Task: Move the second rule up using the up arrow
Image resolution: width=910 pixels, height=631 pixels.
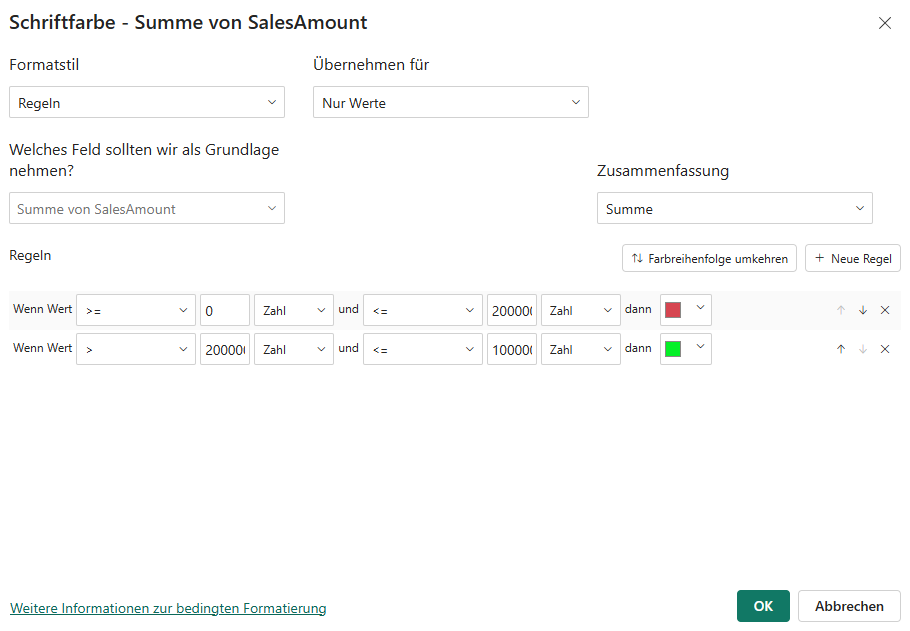Action: (841, 348)
